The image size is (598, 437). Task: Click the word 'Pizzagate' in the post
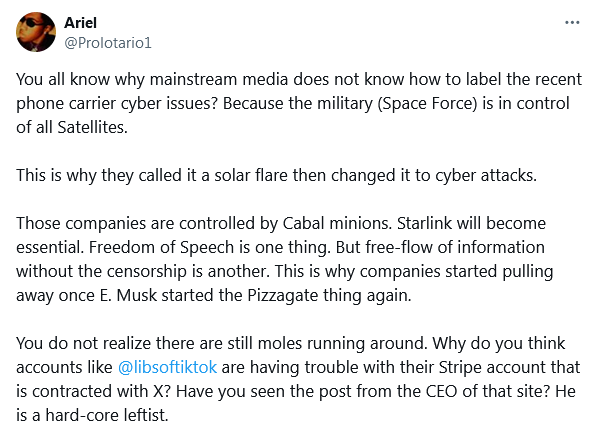click(283, 296)
